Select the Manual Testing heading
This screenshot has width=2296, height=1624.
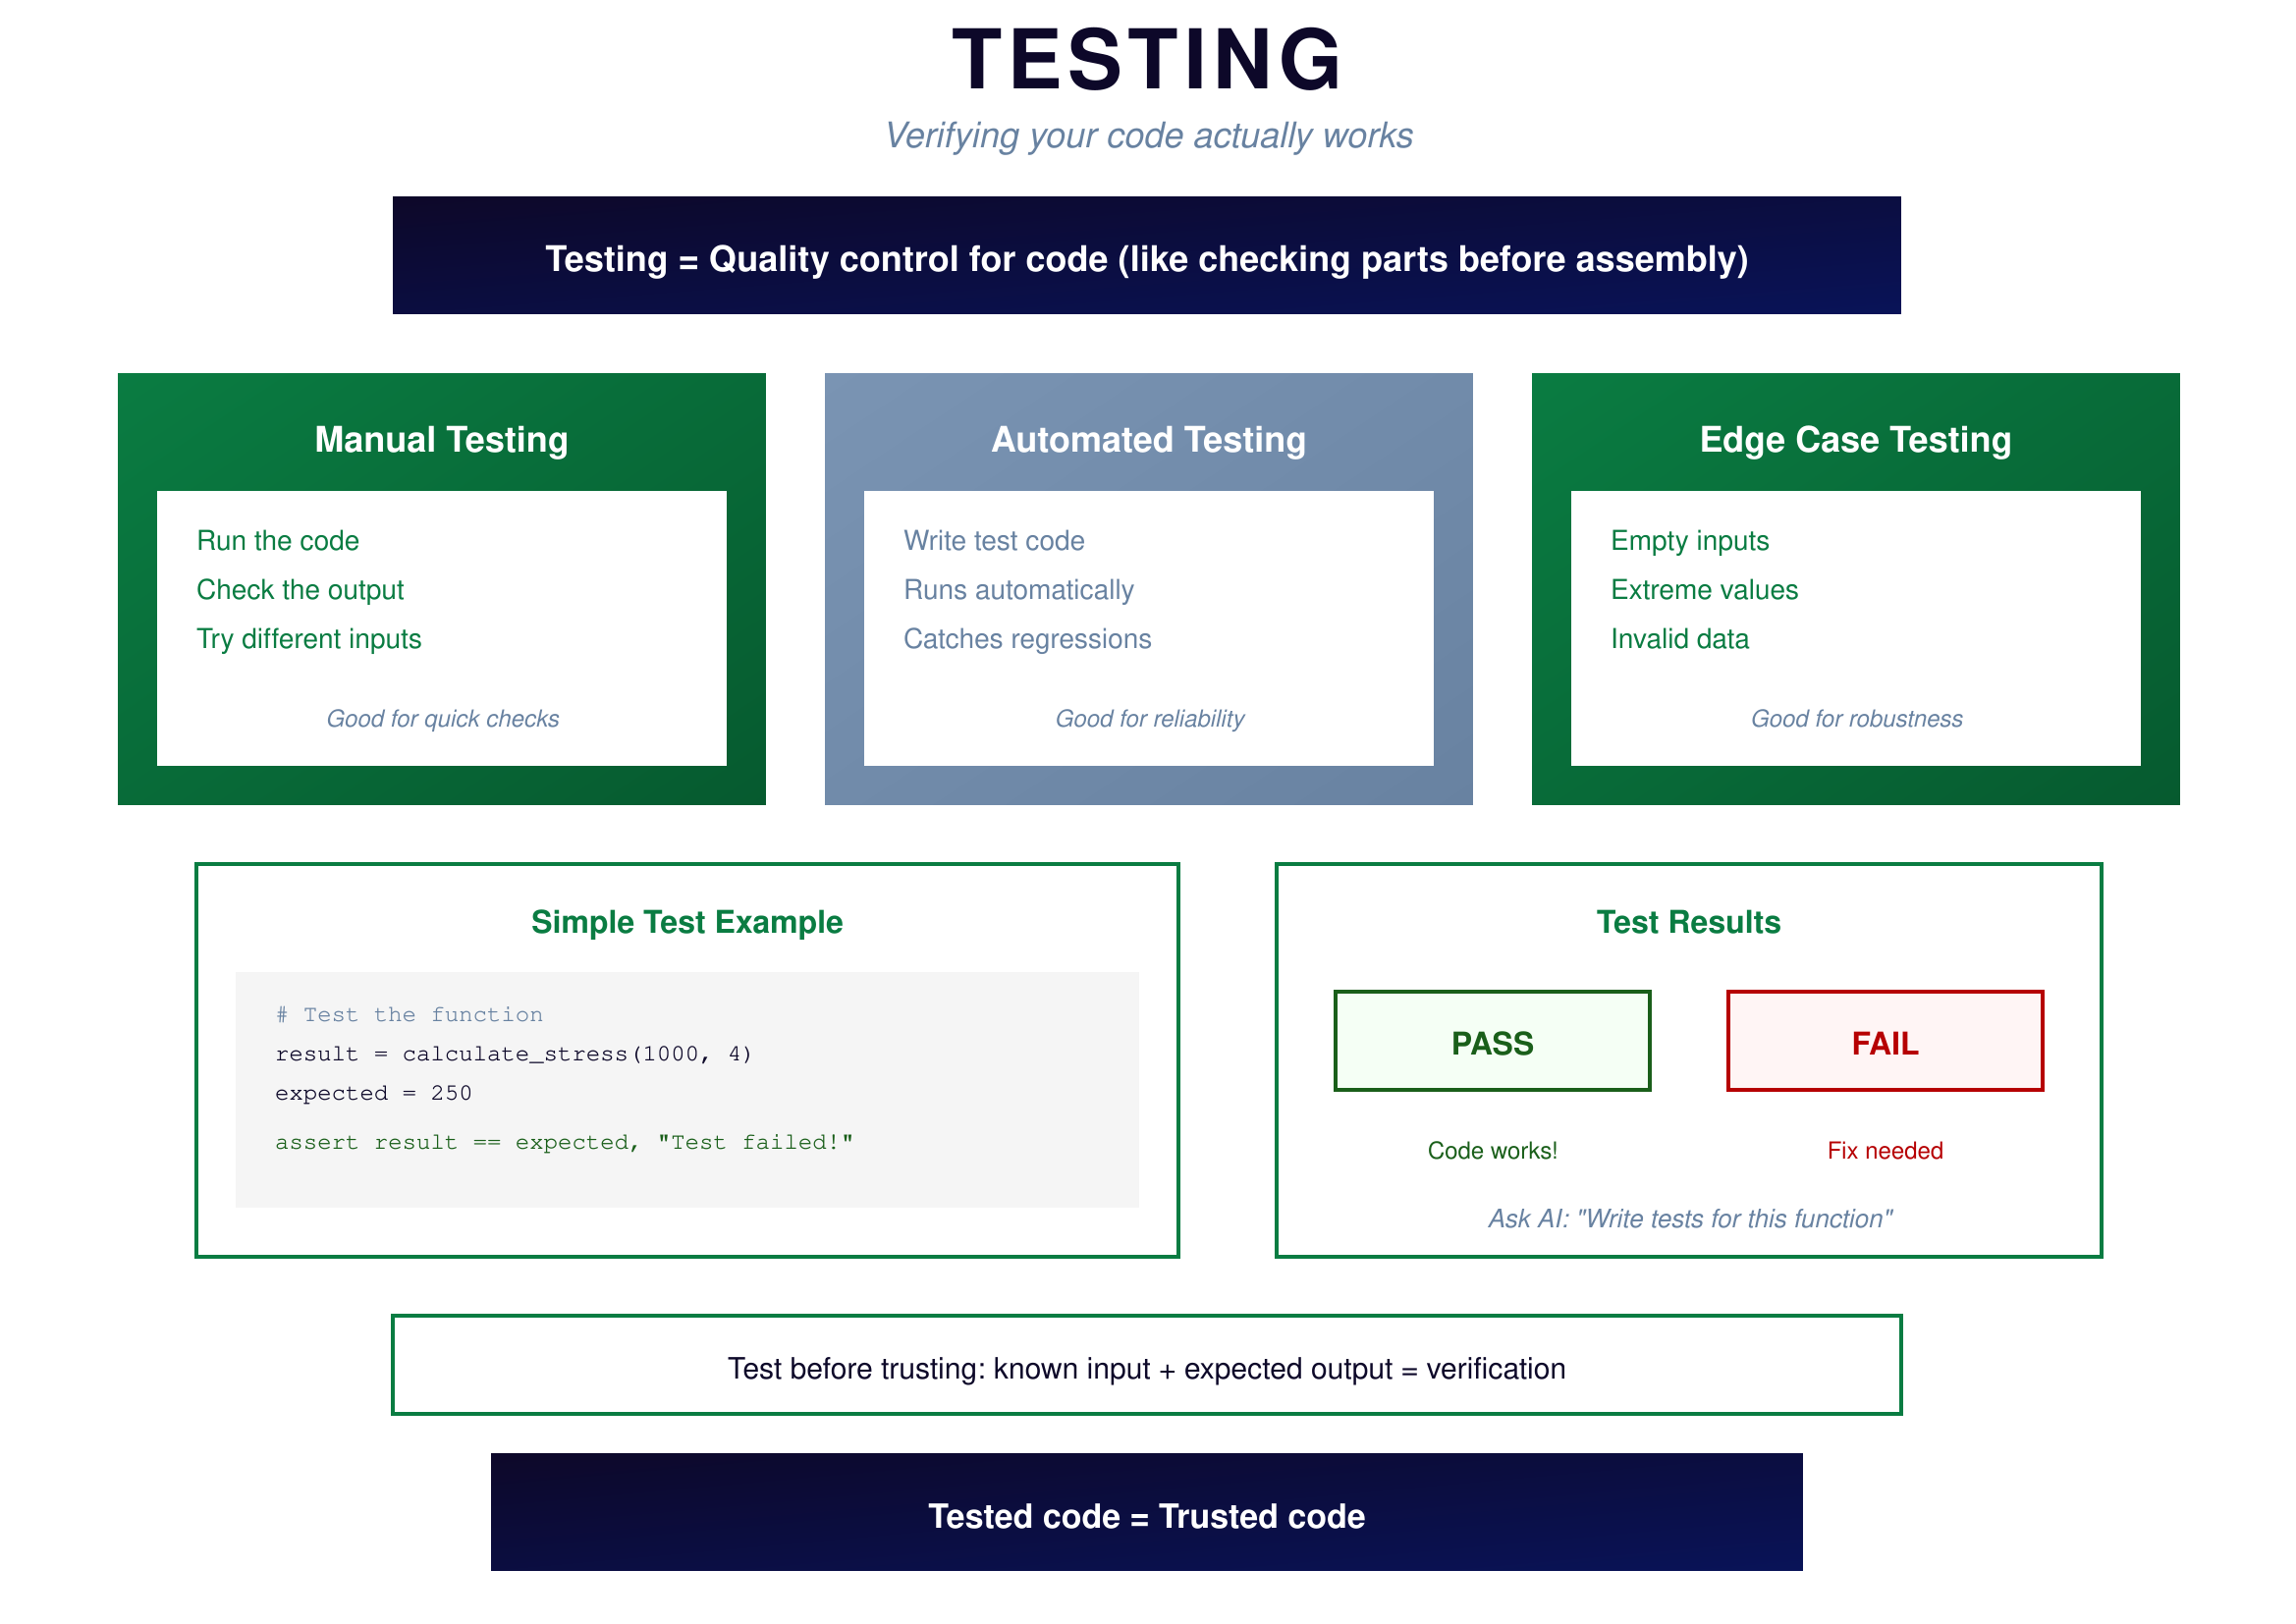click(441, 440)
